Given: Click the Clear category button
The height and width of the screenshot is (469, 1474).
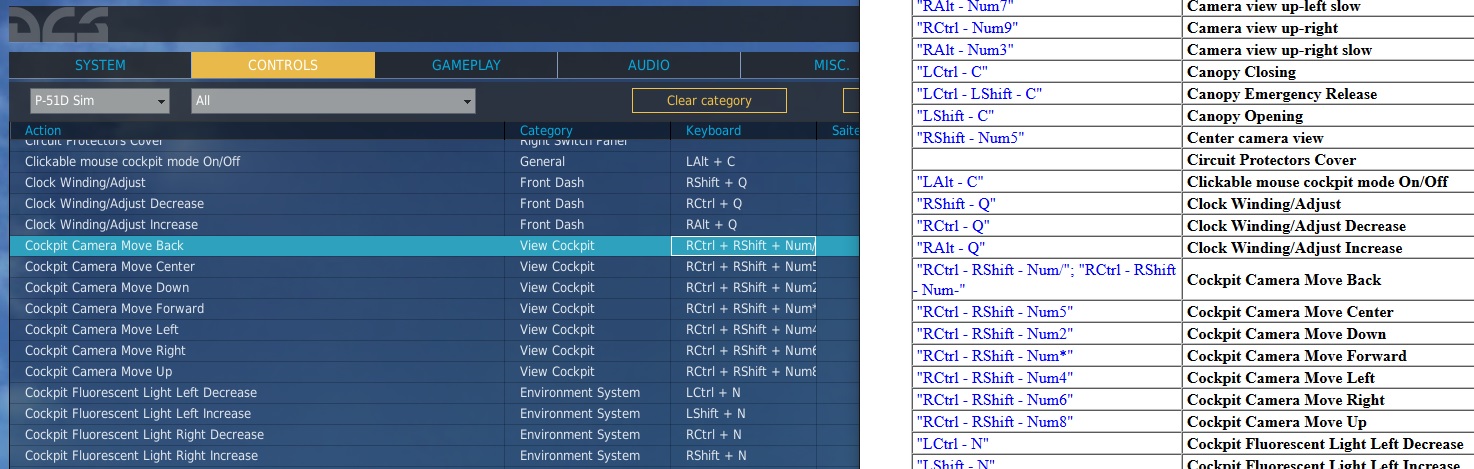Looking at the screenshot, I should coord(709,101).
